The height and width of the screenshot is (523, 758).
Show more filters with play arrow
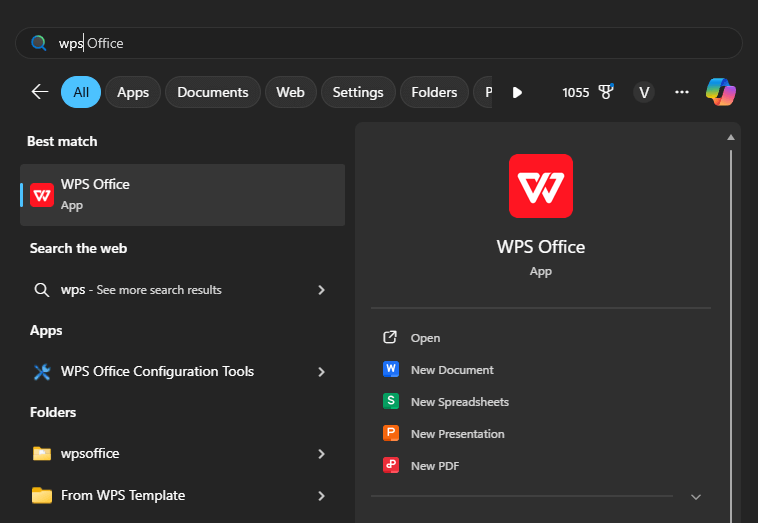pos(517,92)
